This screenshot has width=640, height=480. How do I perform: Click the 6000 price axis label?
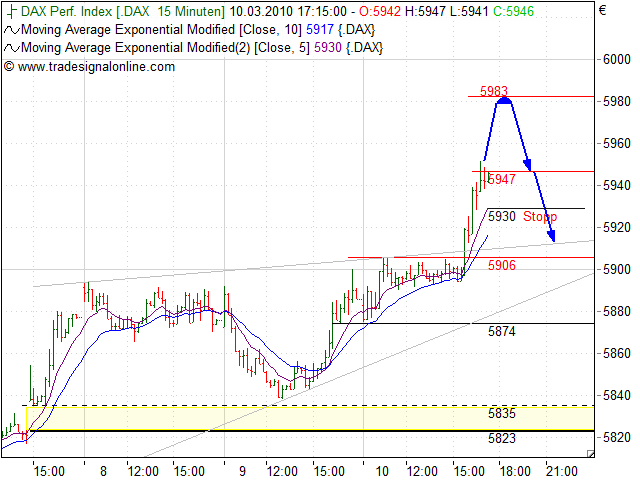point(617,60)
